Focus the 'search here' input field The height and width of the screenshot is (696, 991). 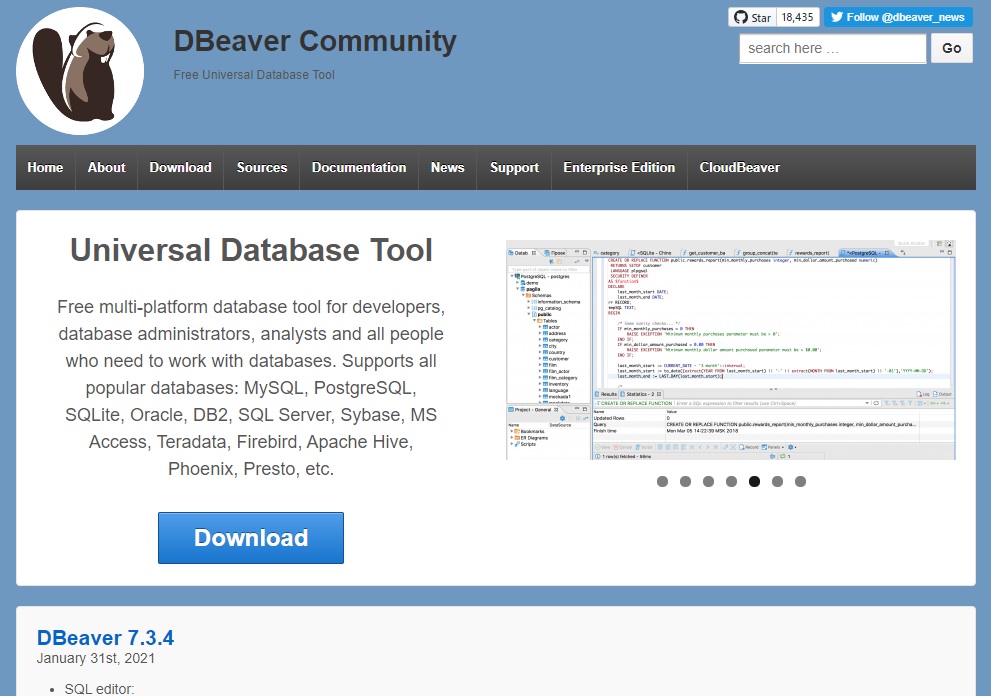[x=832, y=48]
